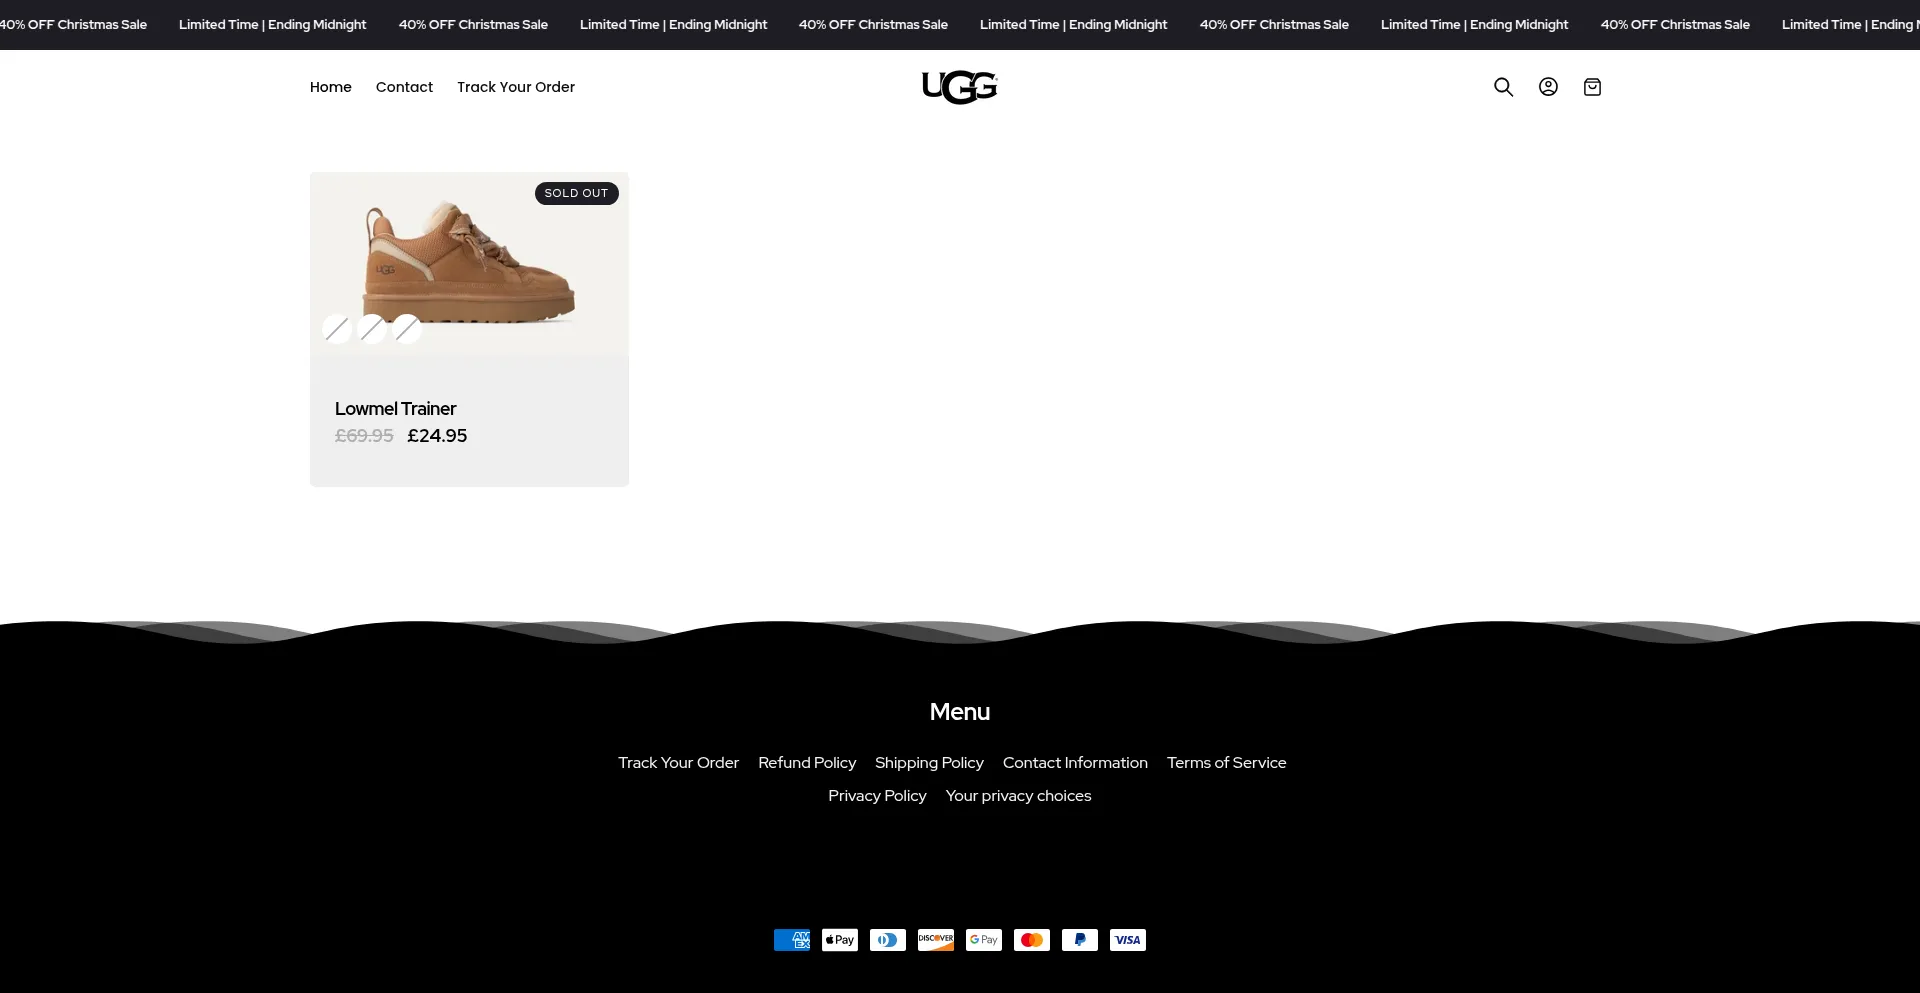Click the Visa payment icon
This screenshot has width=1920, height=993.
pos(1128,940)
